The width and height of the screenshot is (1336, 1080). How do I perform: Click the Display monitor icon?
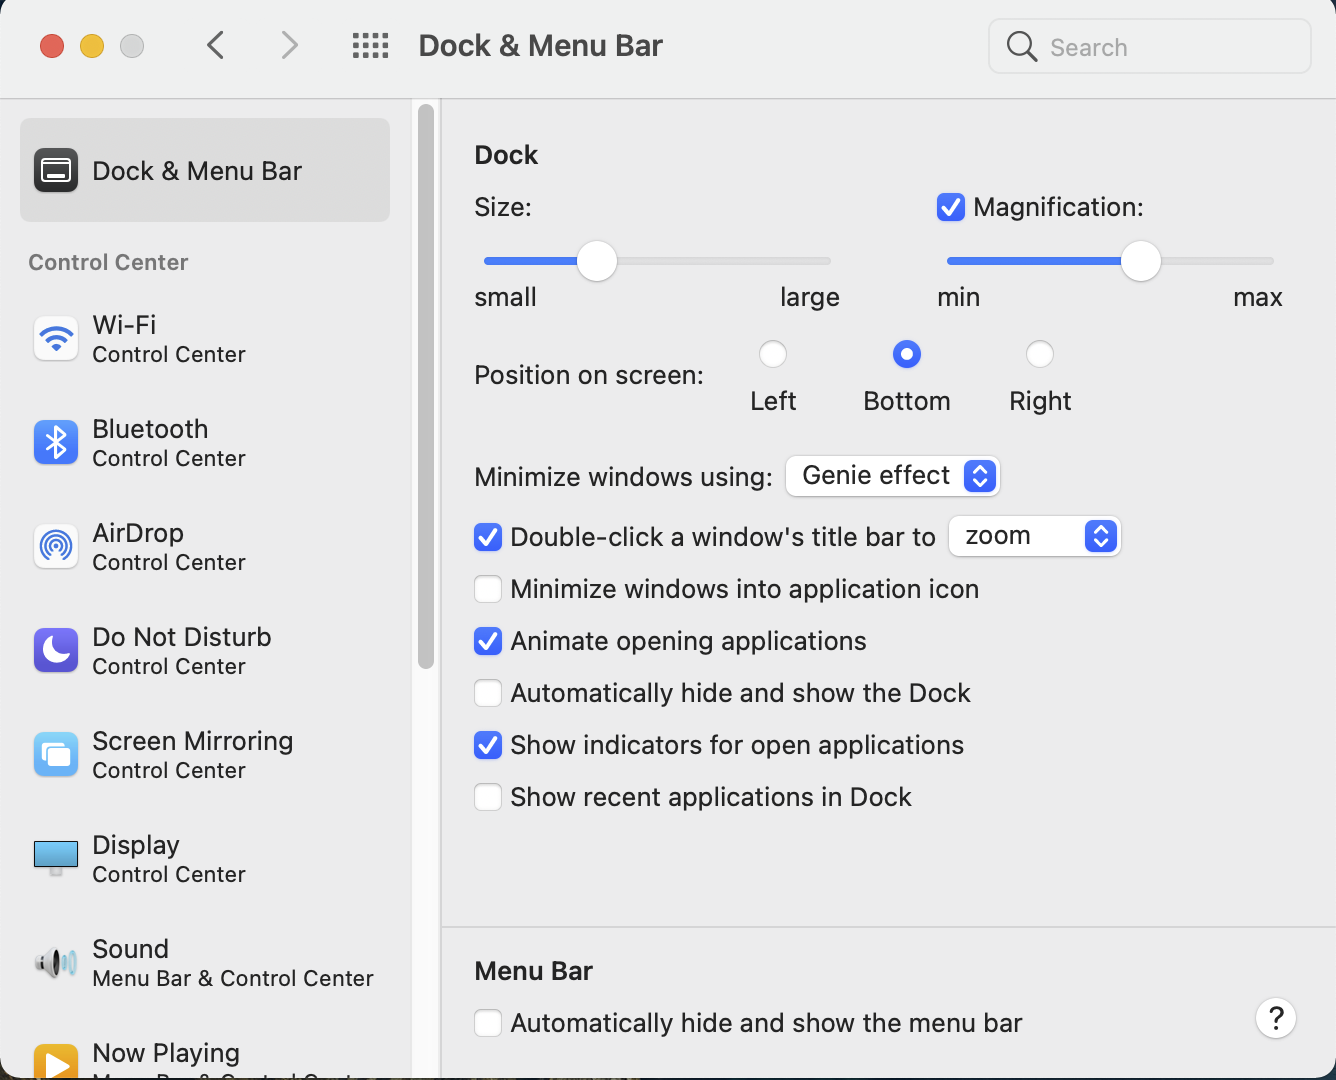56,858
